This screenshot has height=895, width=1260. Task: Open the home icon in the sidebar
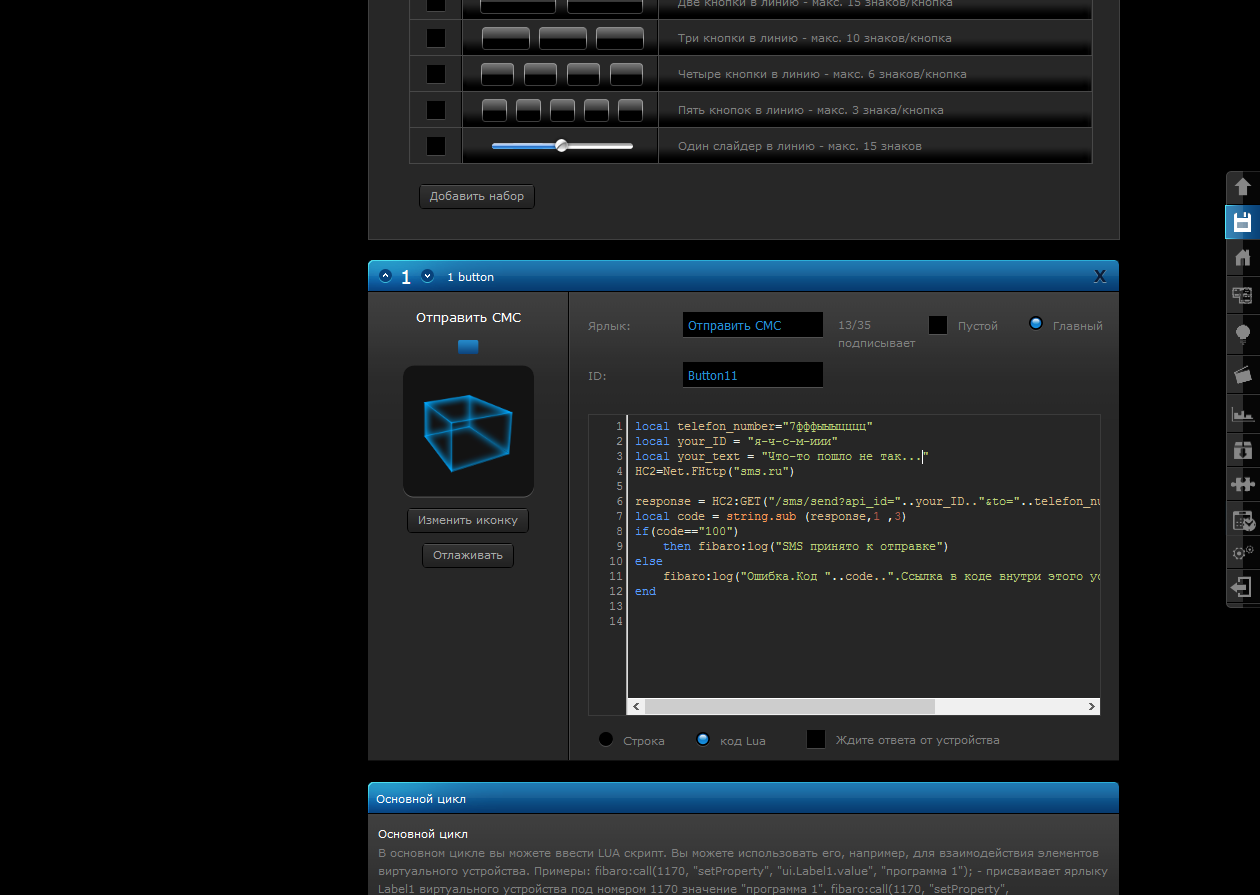click(x=1243, y=258)
